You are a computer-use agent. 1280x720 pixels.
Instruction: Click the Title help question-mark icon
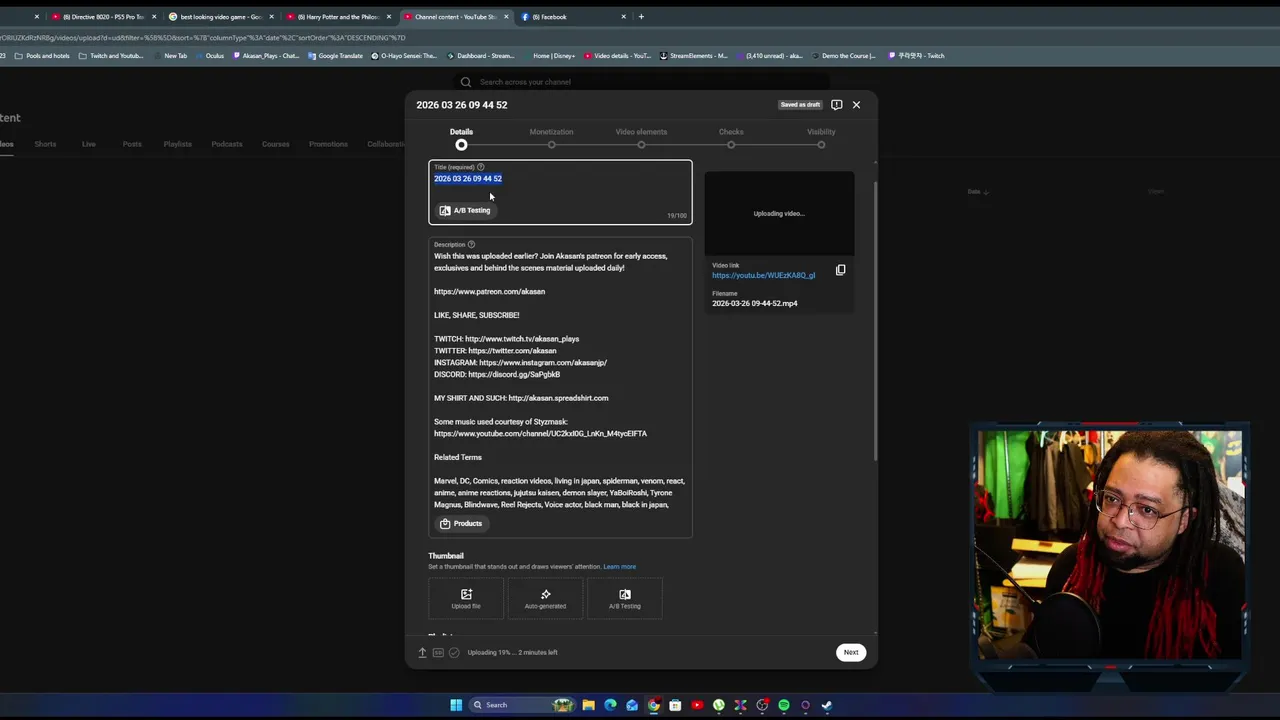(480, 167)
